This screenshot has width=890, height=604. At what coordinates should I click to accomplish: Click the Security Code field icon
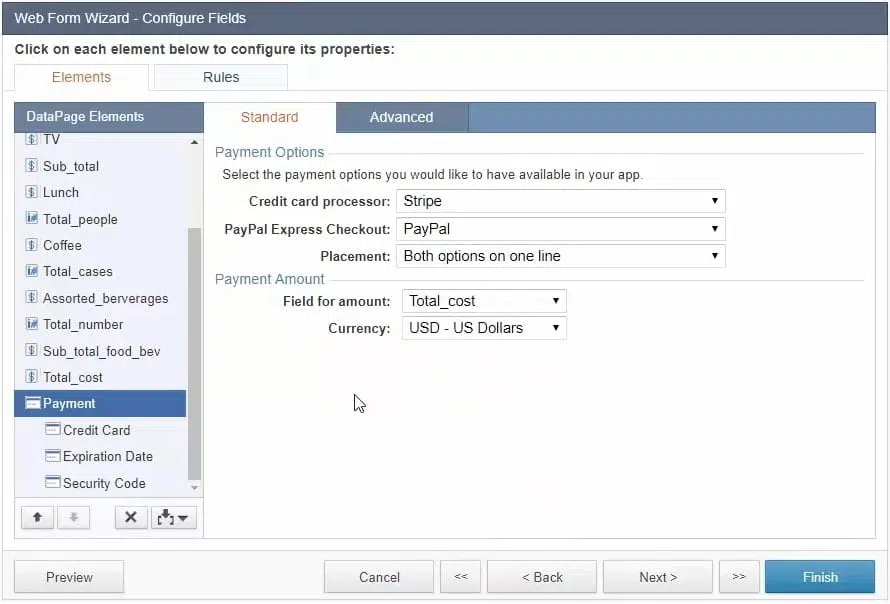coord(53,483)
